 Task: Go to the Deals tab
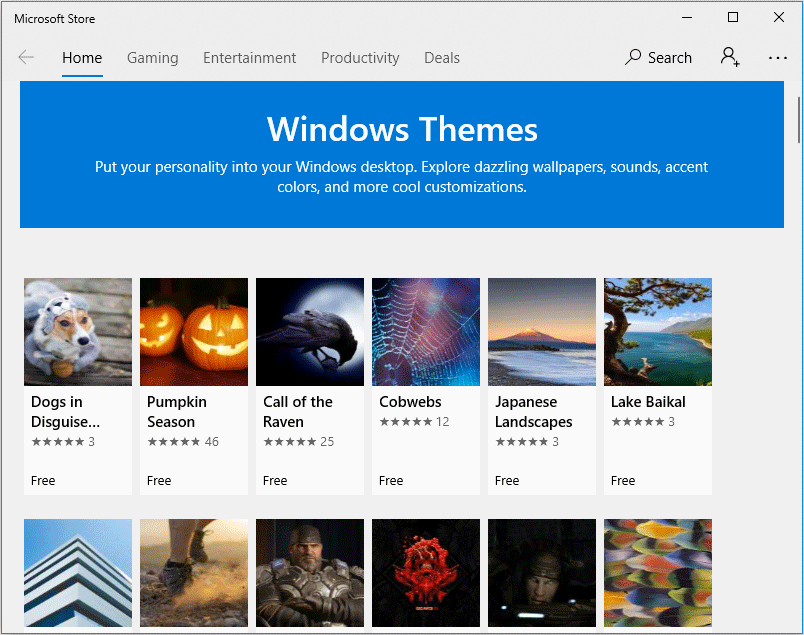point(442,58)
